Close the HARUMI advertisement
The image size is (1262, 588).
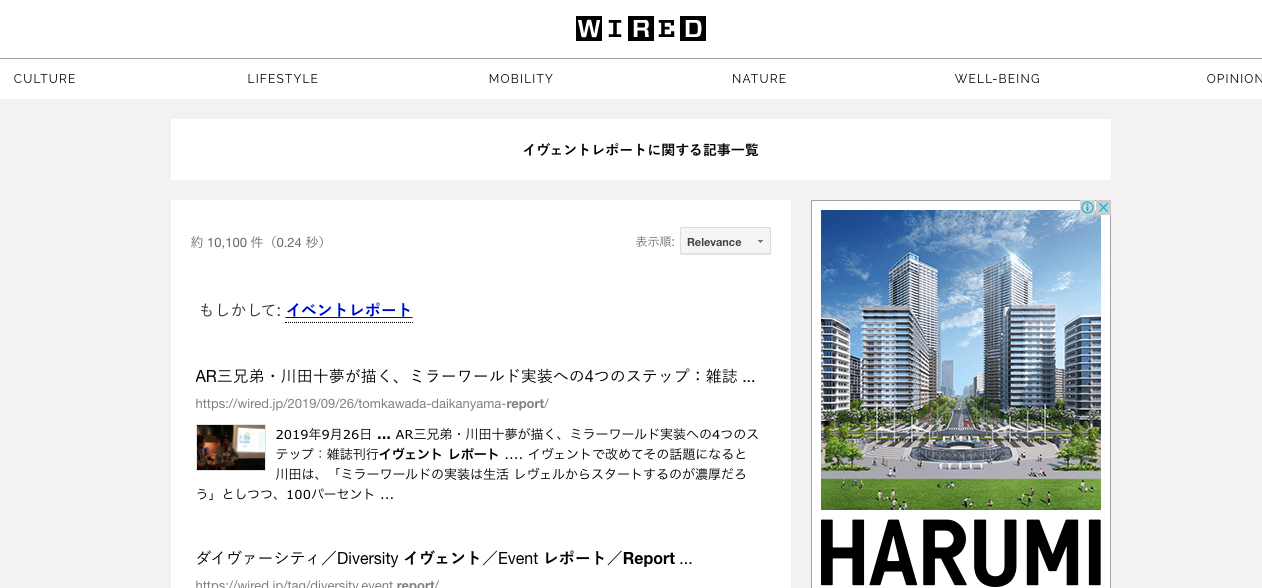coord(1103,208)
